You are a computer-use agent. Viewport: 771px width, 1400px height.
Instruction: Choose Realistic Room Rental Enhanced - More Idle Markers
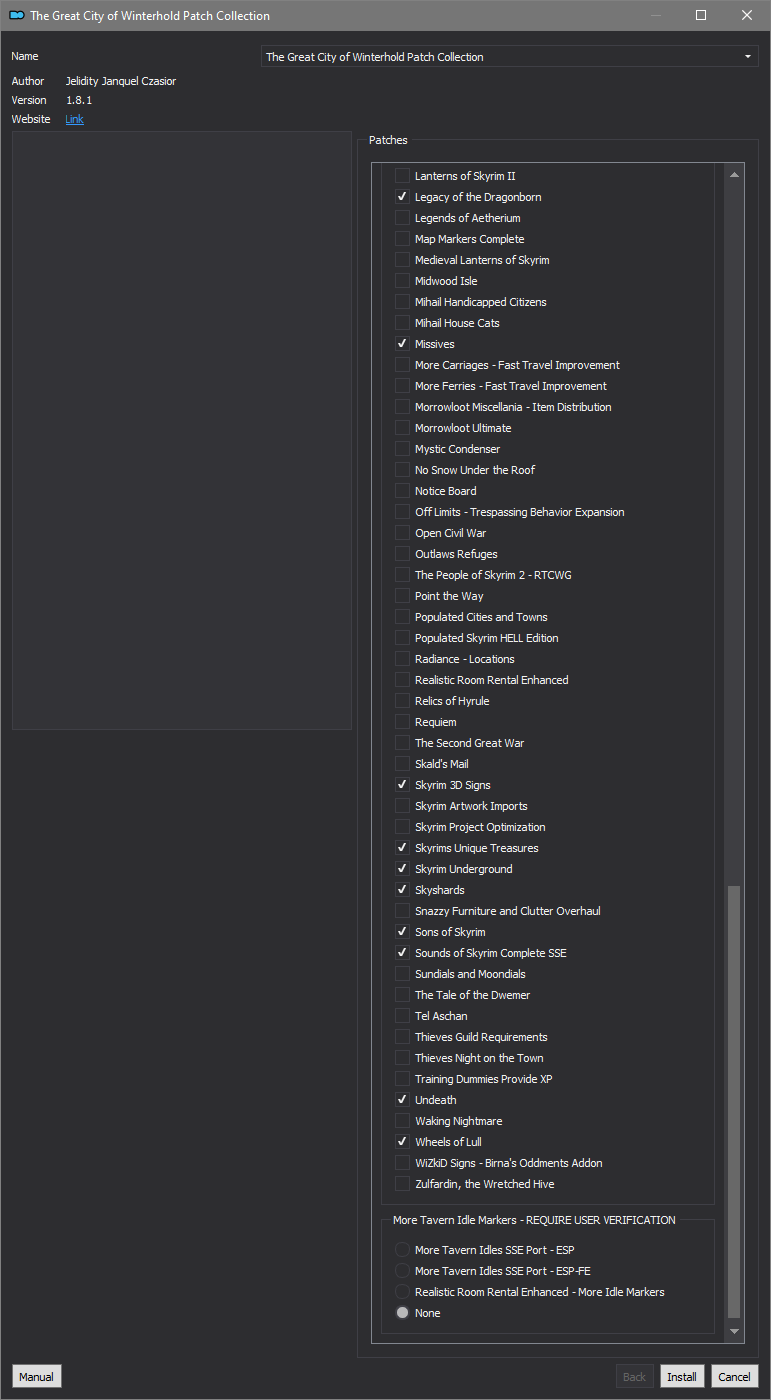point(402,1292)
